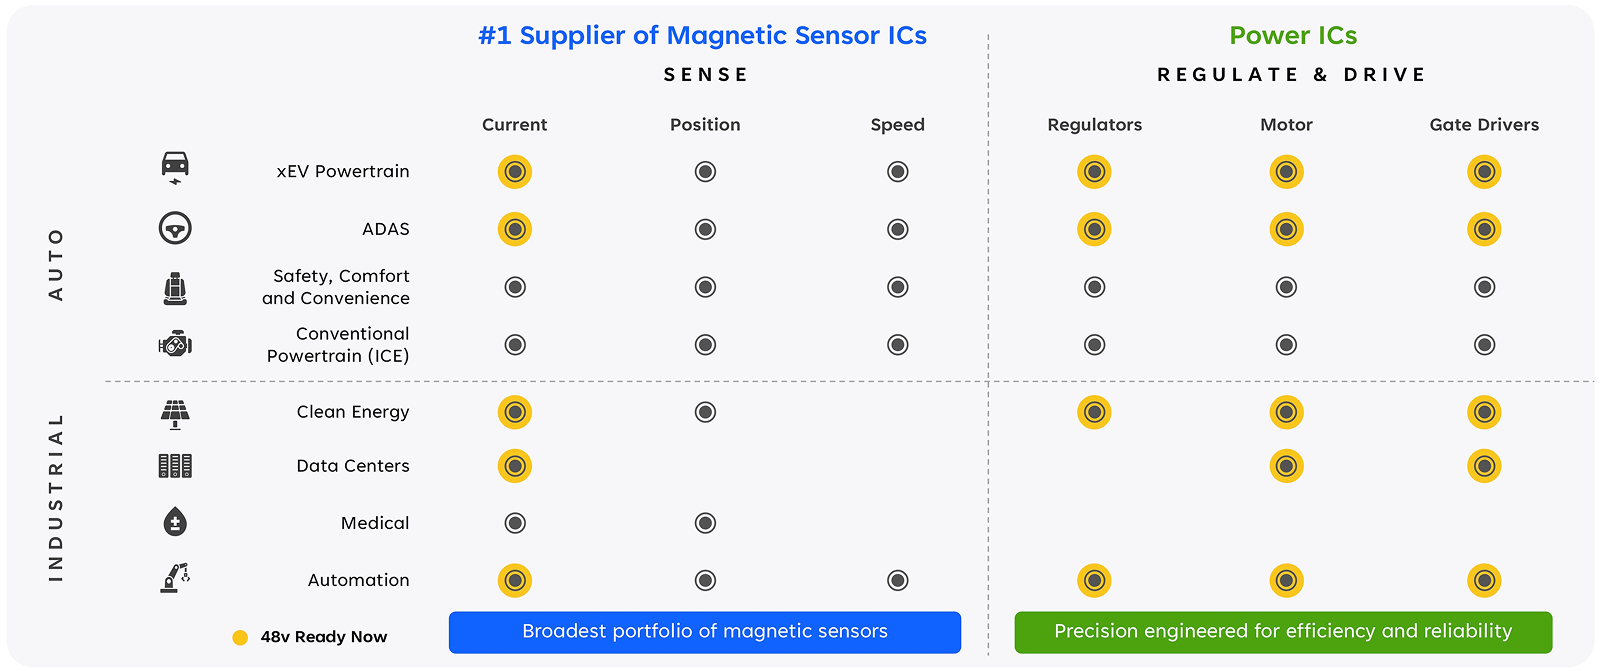Image resolution: width=1600 pixels, height=671 pixels.
Task: Click the xEV Powertrain car icon
Action: tap(175, 167)
